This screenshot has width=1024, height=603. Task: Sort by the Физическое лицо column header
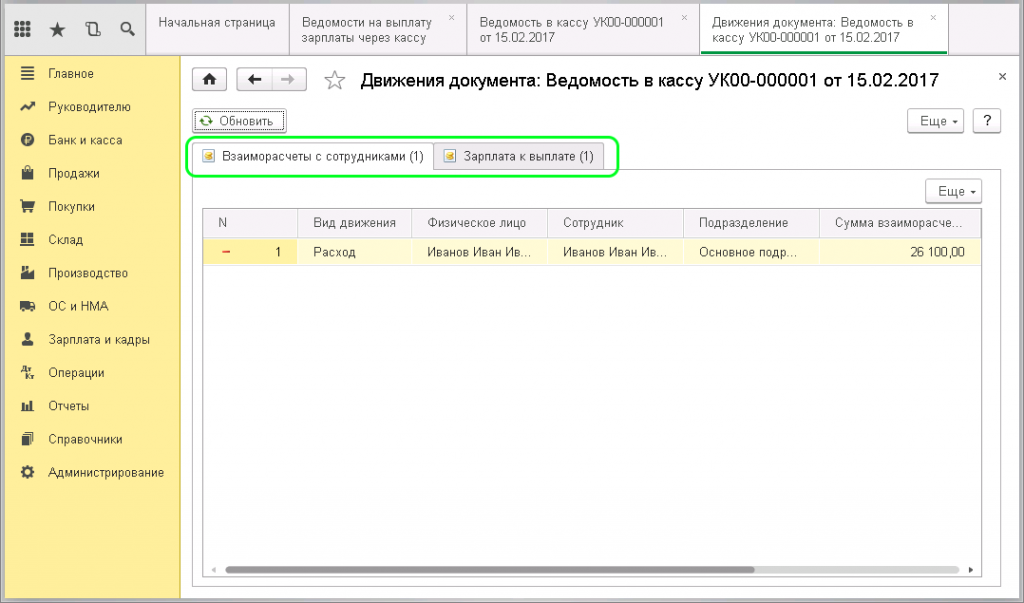point(479,223)
